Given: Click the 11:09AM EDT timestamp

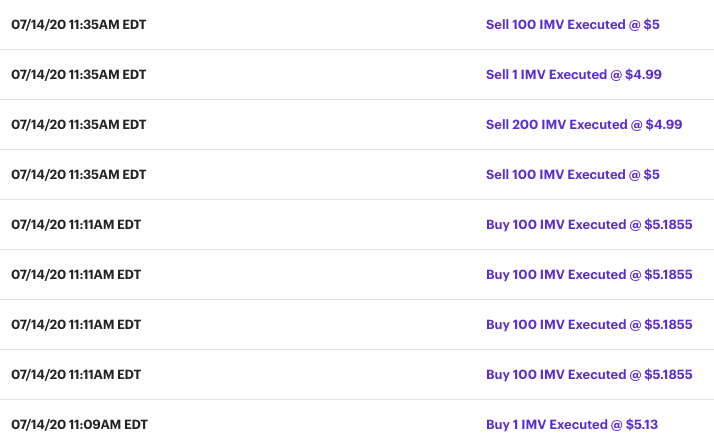Looking at the screenshot, I should coord(79,424).
